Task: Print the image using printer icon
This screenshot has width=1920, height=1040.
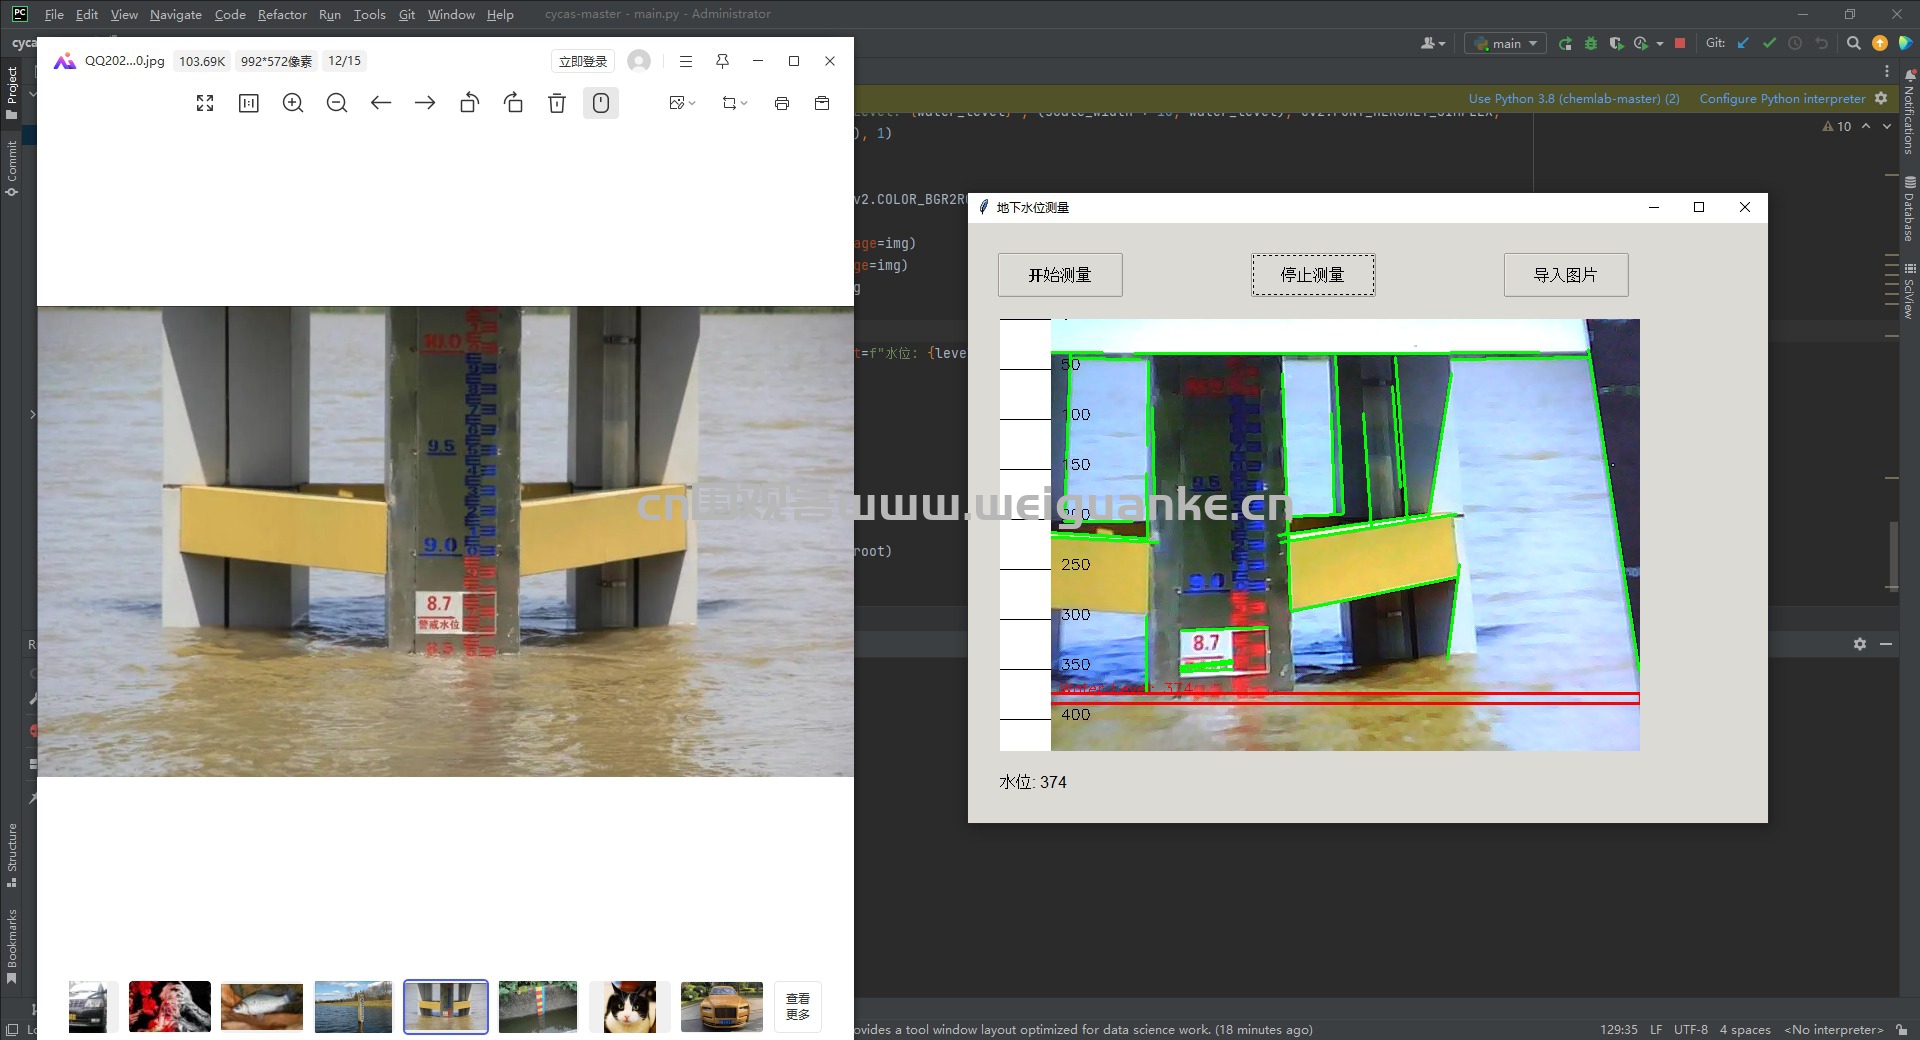Action: [x=782, y=103]
